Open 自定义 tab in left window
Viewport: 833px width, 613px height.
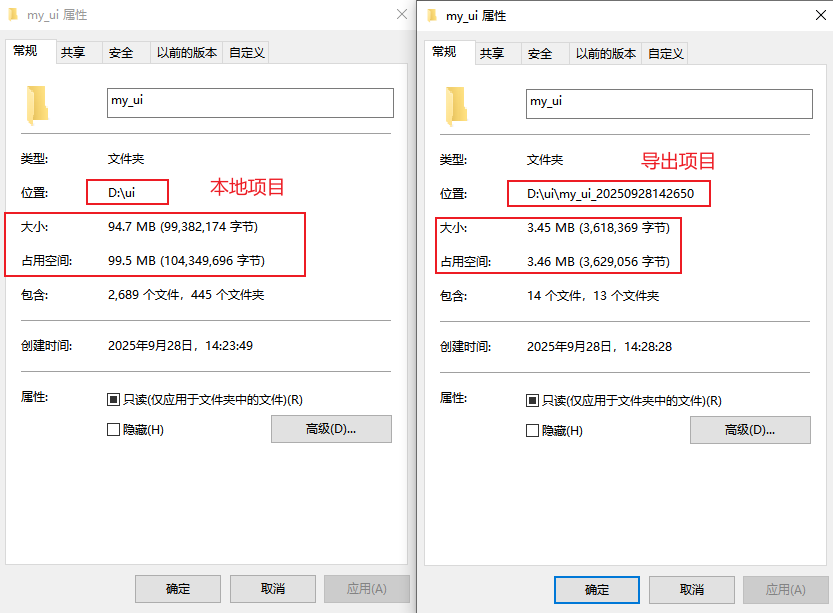246,53
